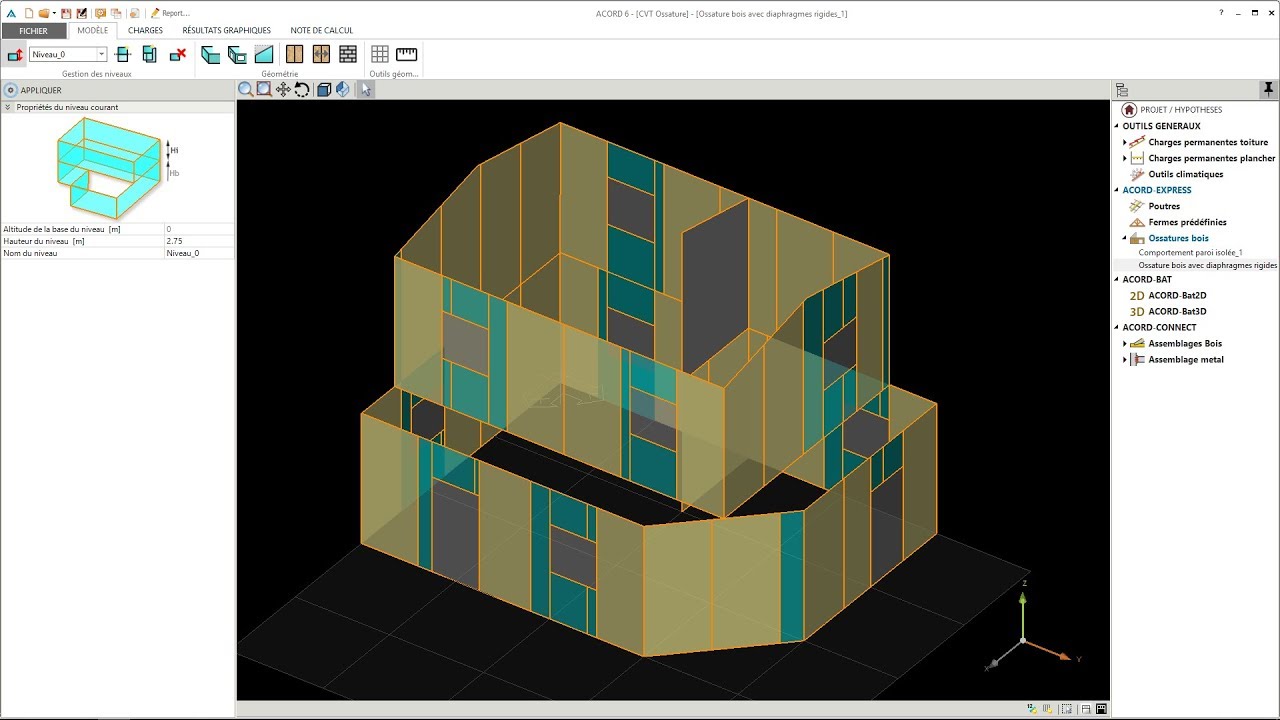Expand Charges permanentes toiture
The image size is (1280, 720).
click(x=1125, y=143)
